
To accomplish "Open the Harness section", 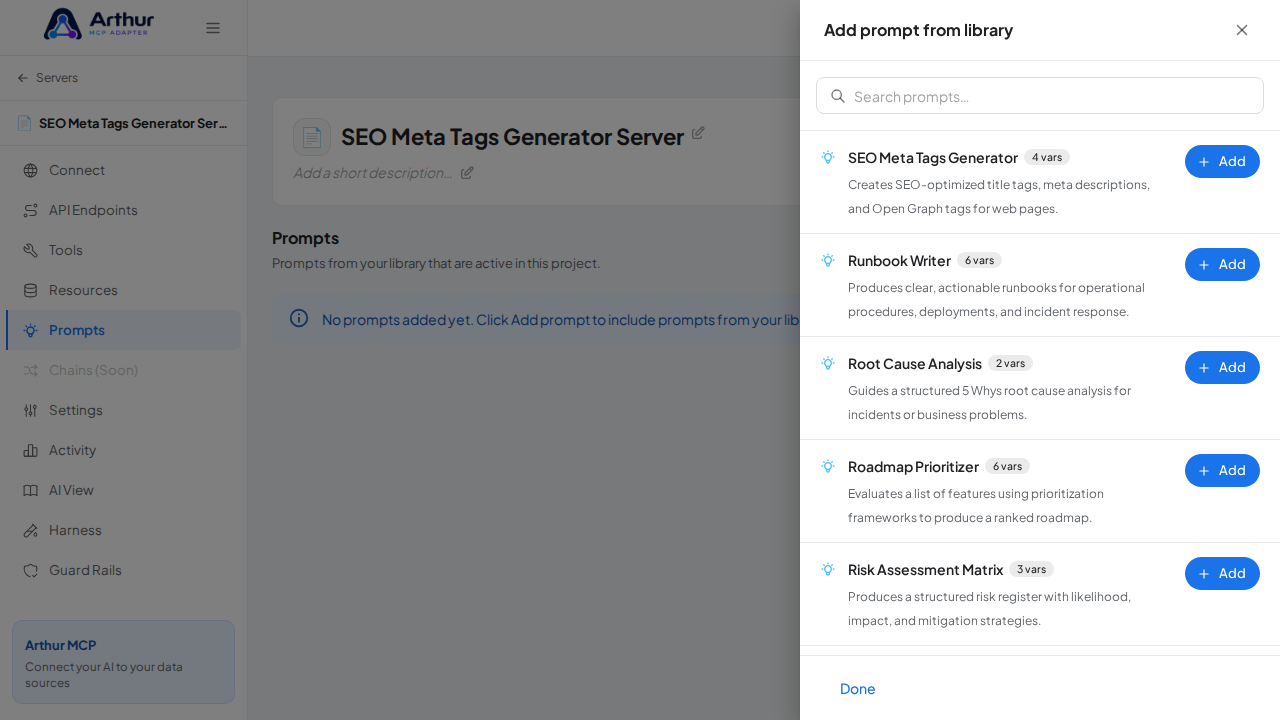I will 123,530.
